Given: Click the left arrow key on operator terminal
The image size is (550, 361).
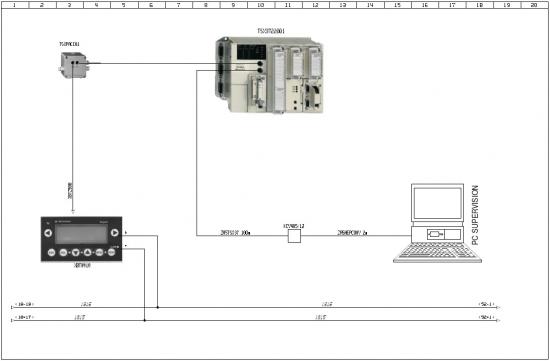Looking at the screenshot, I should pyautogui.click(x=48, y=233).
